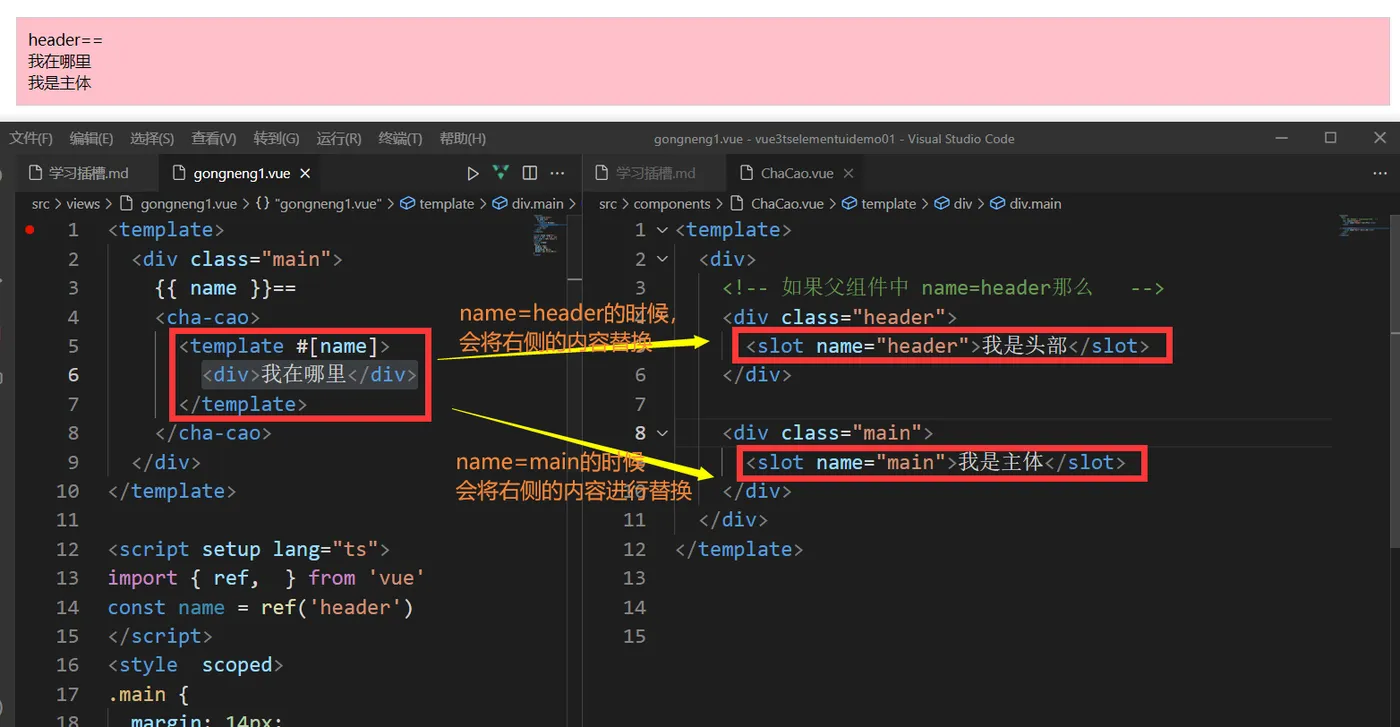This screenshot has height=727, width=1400.
Task: Click the slot name="main" code line
Action: click(936, 462)
